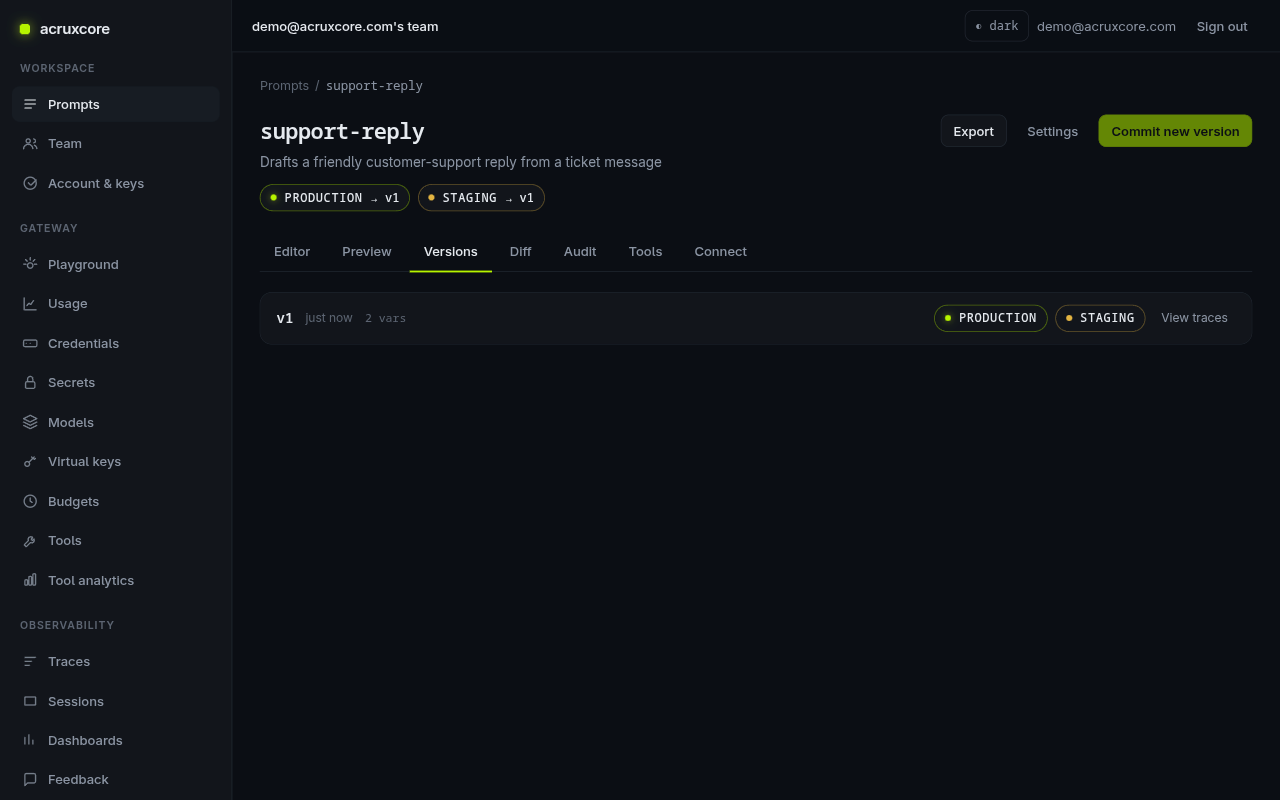This screenshot has height=800, width=1280.
Task: Click the Feedback speech bubble icon
Action: click(x=30, y=780)
